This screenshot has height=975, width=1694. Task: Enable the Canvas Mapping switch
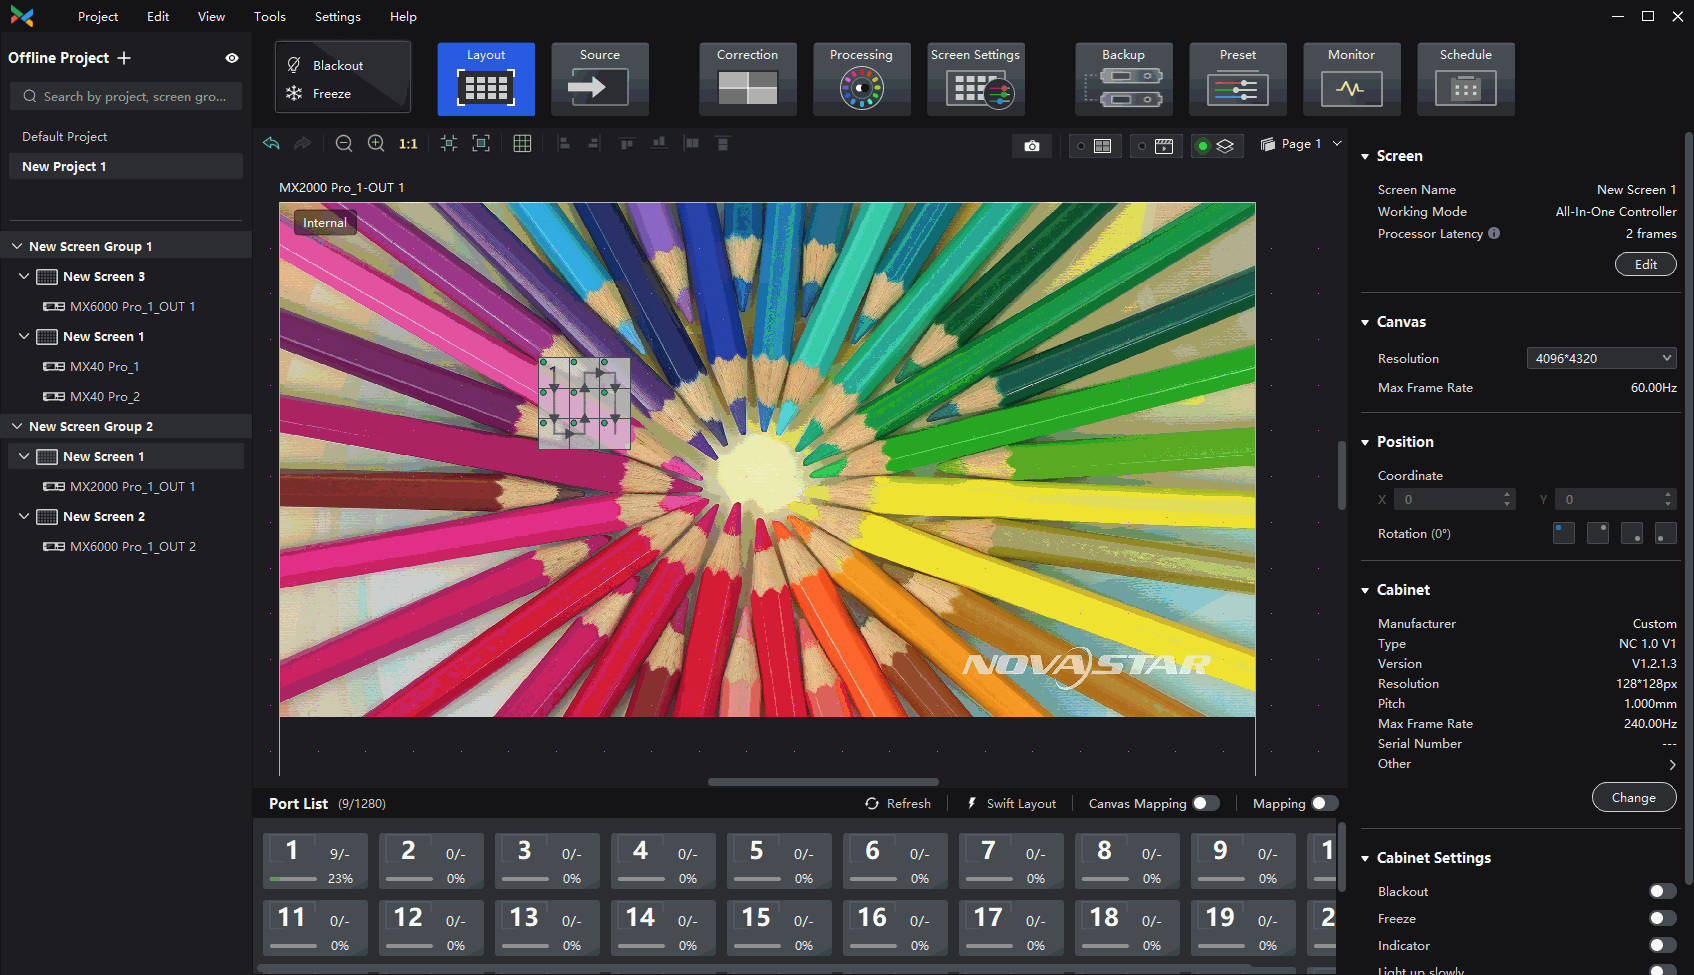click(1206, 803)
